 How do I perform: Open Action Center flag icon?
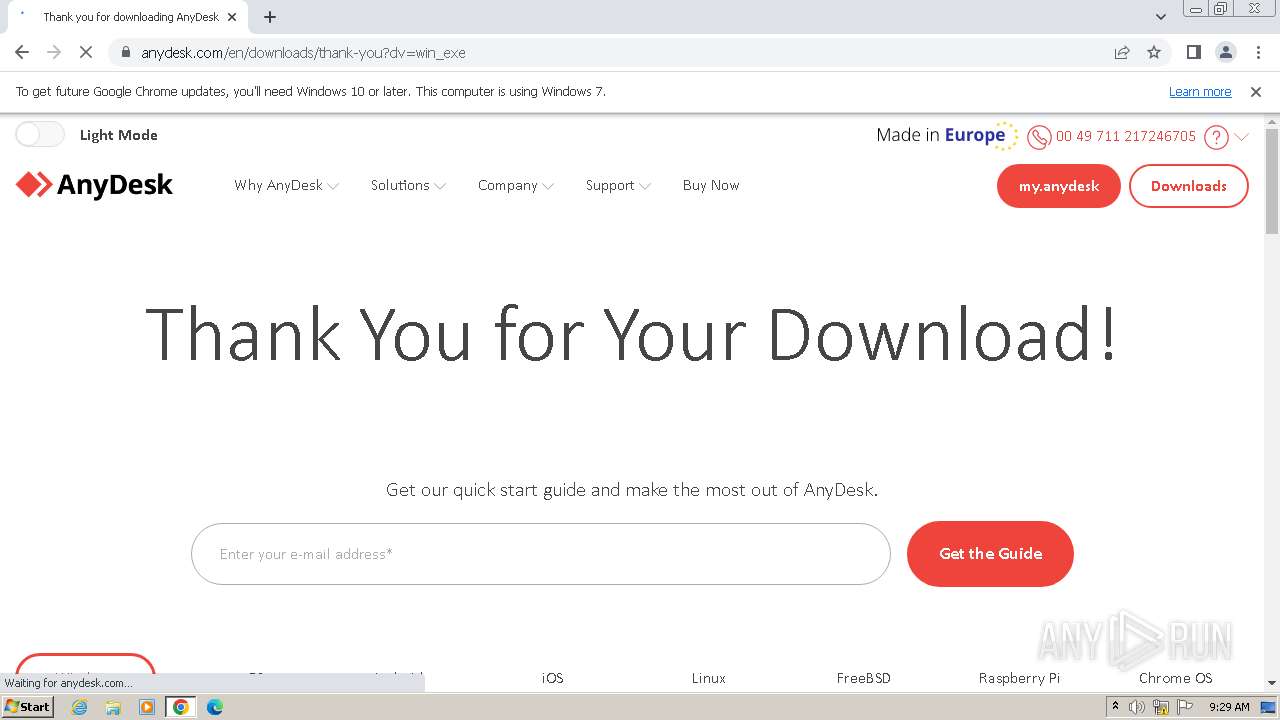(1187, 707)
